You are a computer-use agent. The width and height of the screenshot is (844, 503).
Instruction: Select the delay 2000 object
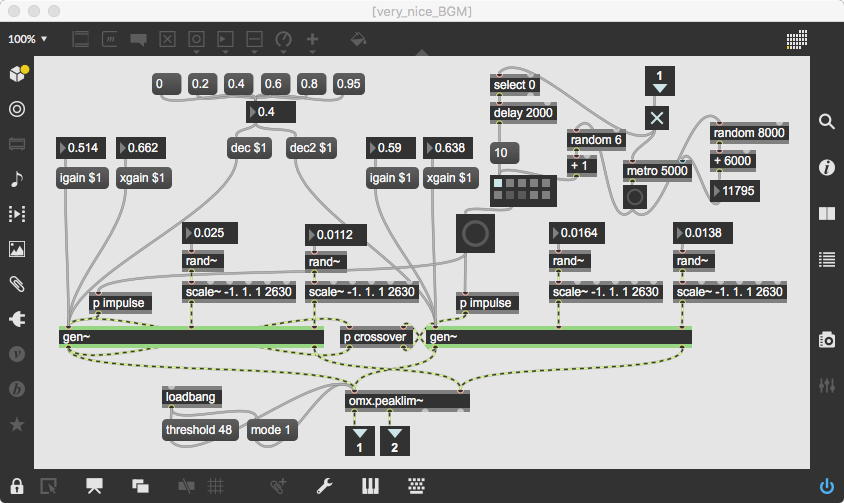(x=523, y=113)
